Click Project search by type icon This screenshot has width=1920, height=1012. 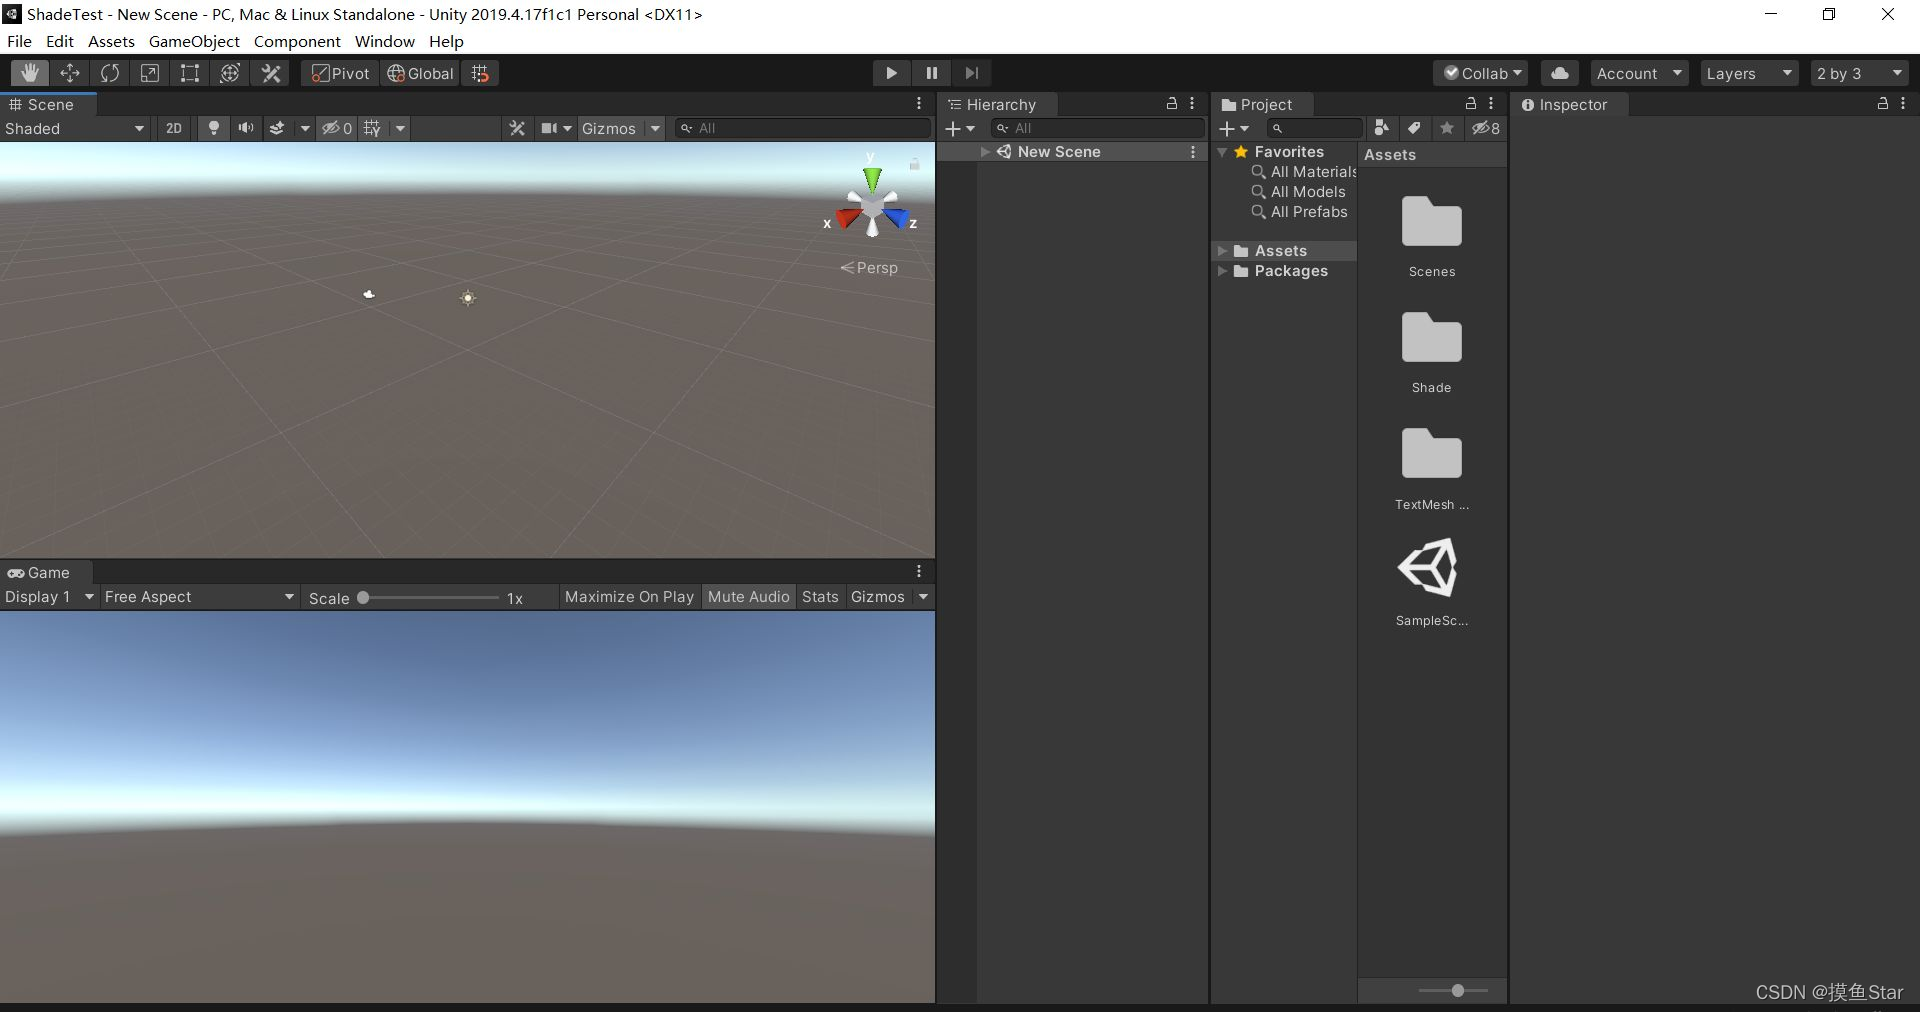1381,128
